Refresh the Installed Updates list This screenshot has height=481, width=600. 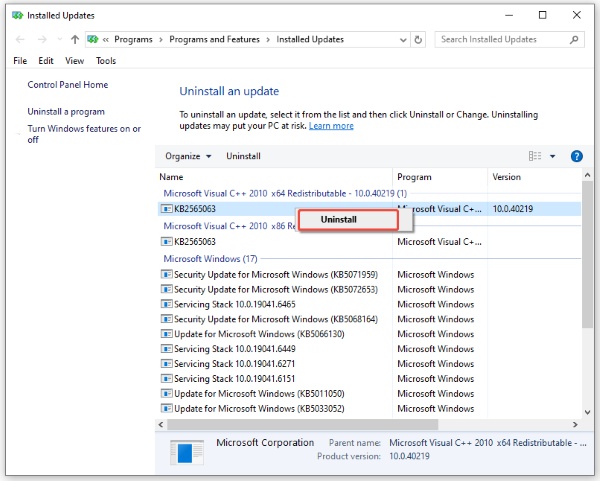point(418,40)
